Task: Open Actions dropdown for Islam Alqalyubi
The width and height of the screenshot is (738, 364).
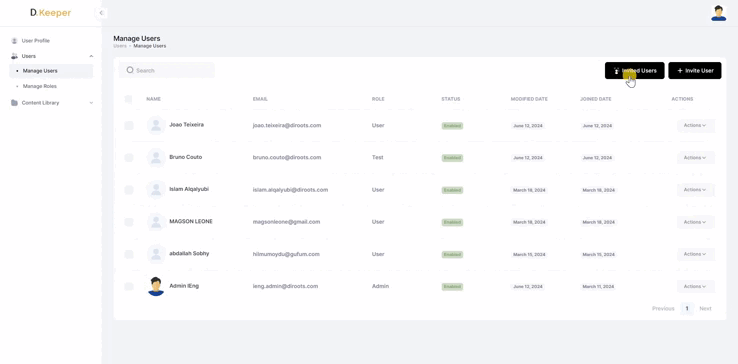Action: tap(696, 190)
